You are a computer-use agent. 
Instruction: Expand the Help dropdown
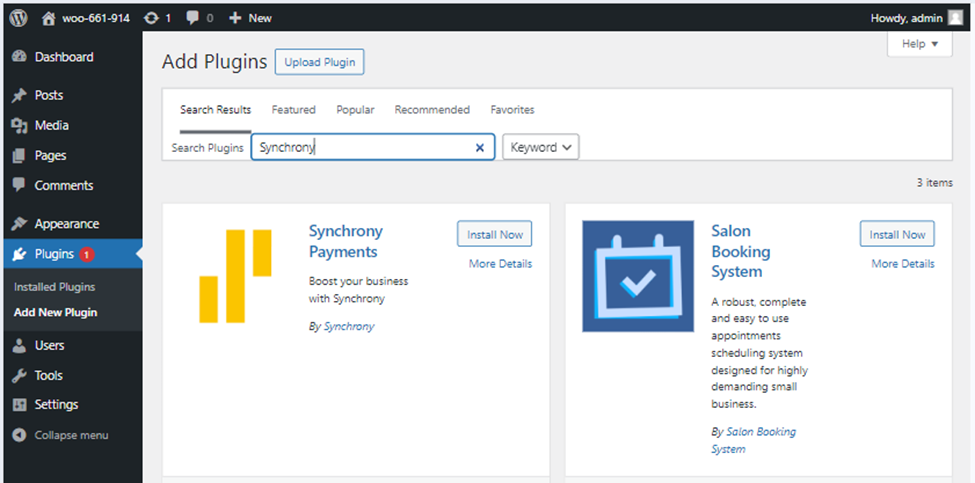click(919, 44)
